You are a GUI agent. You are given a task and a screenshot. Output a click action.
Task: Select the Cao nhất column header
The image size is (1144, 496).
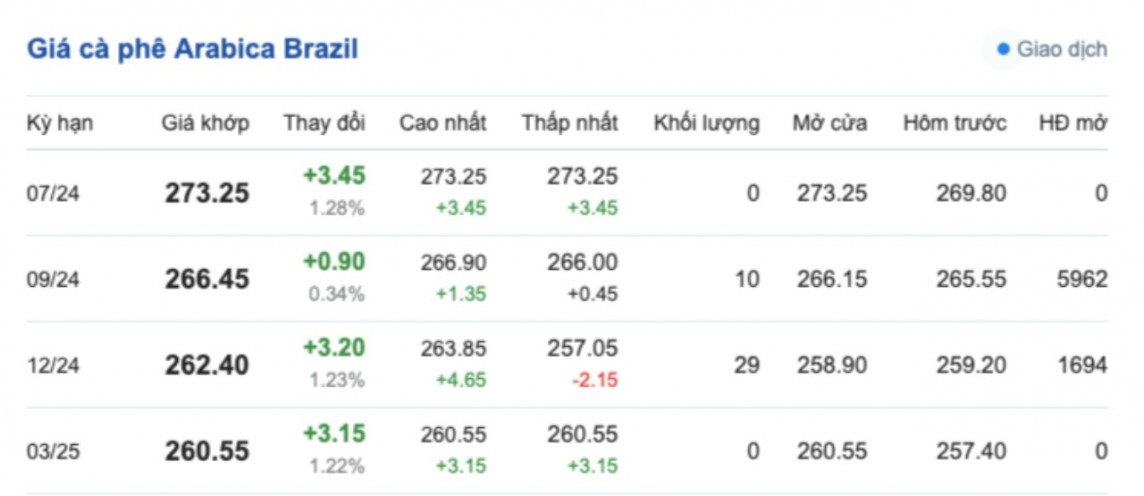click(442, 124)
